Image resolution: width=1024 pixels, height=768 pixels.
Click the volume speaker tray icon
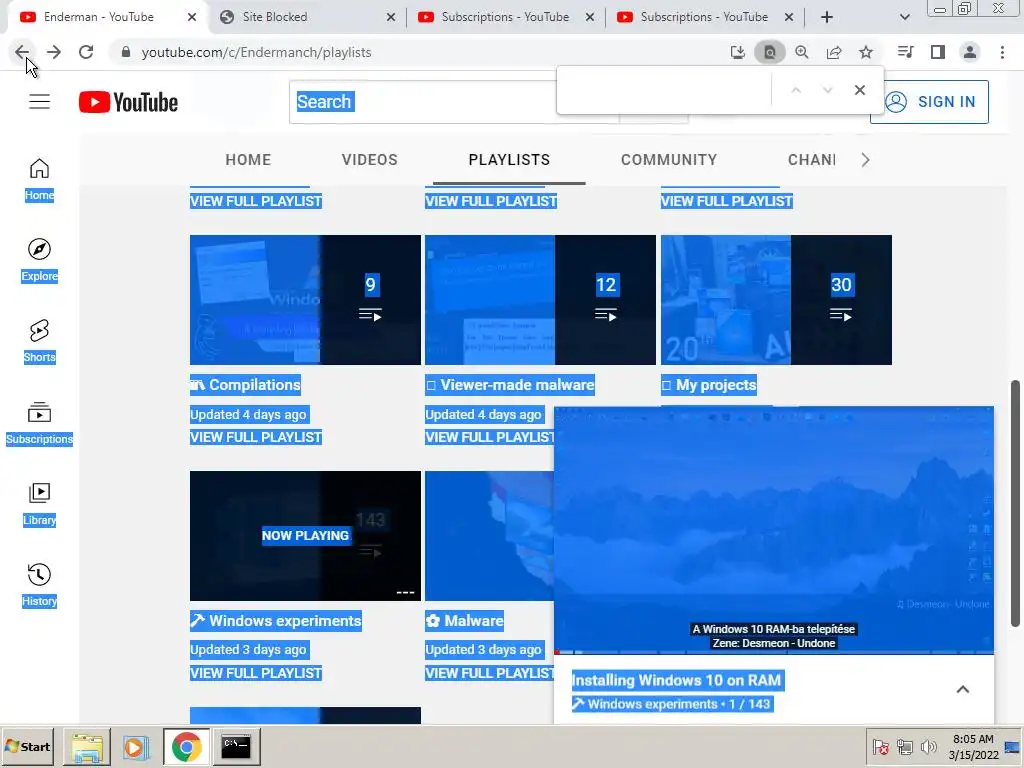(x=928, y=746)
